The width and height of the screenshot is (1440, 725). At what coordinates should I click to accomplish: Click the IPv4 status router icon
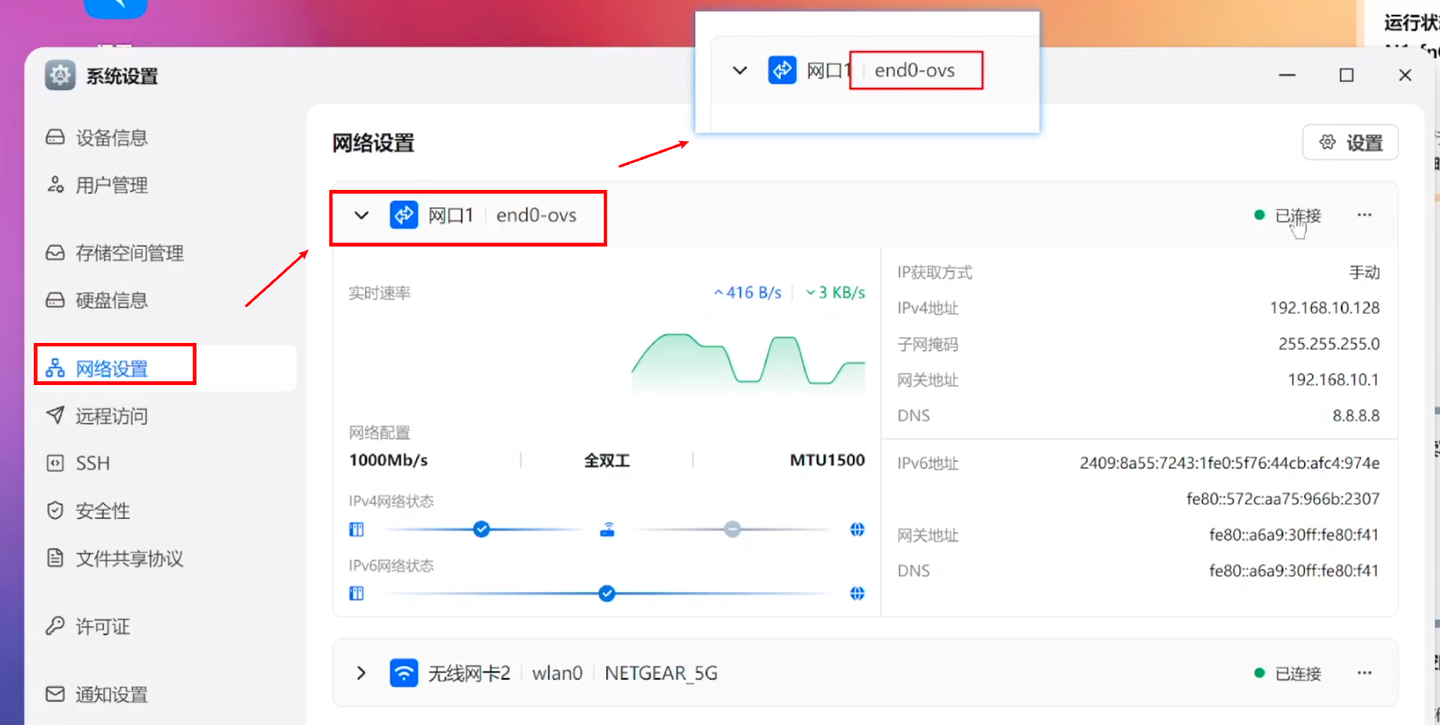[x=607, y=530]
